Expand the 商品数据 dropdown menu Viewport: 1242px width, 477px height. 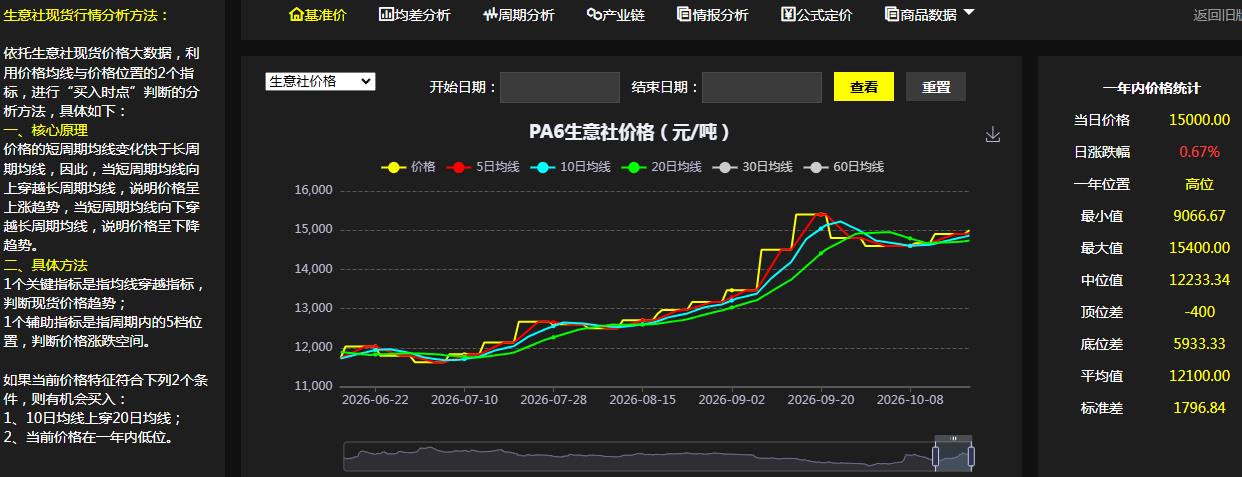coord(930,15)
